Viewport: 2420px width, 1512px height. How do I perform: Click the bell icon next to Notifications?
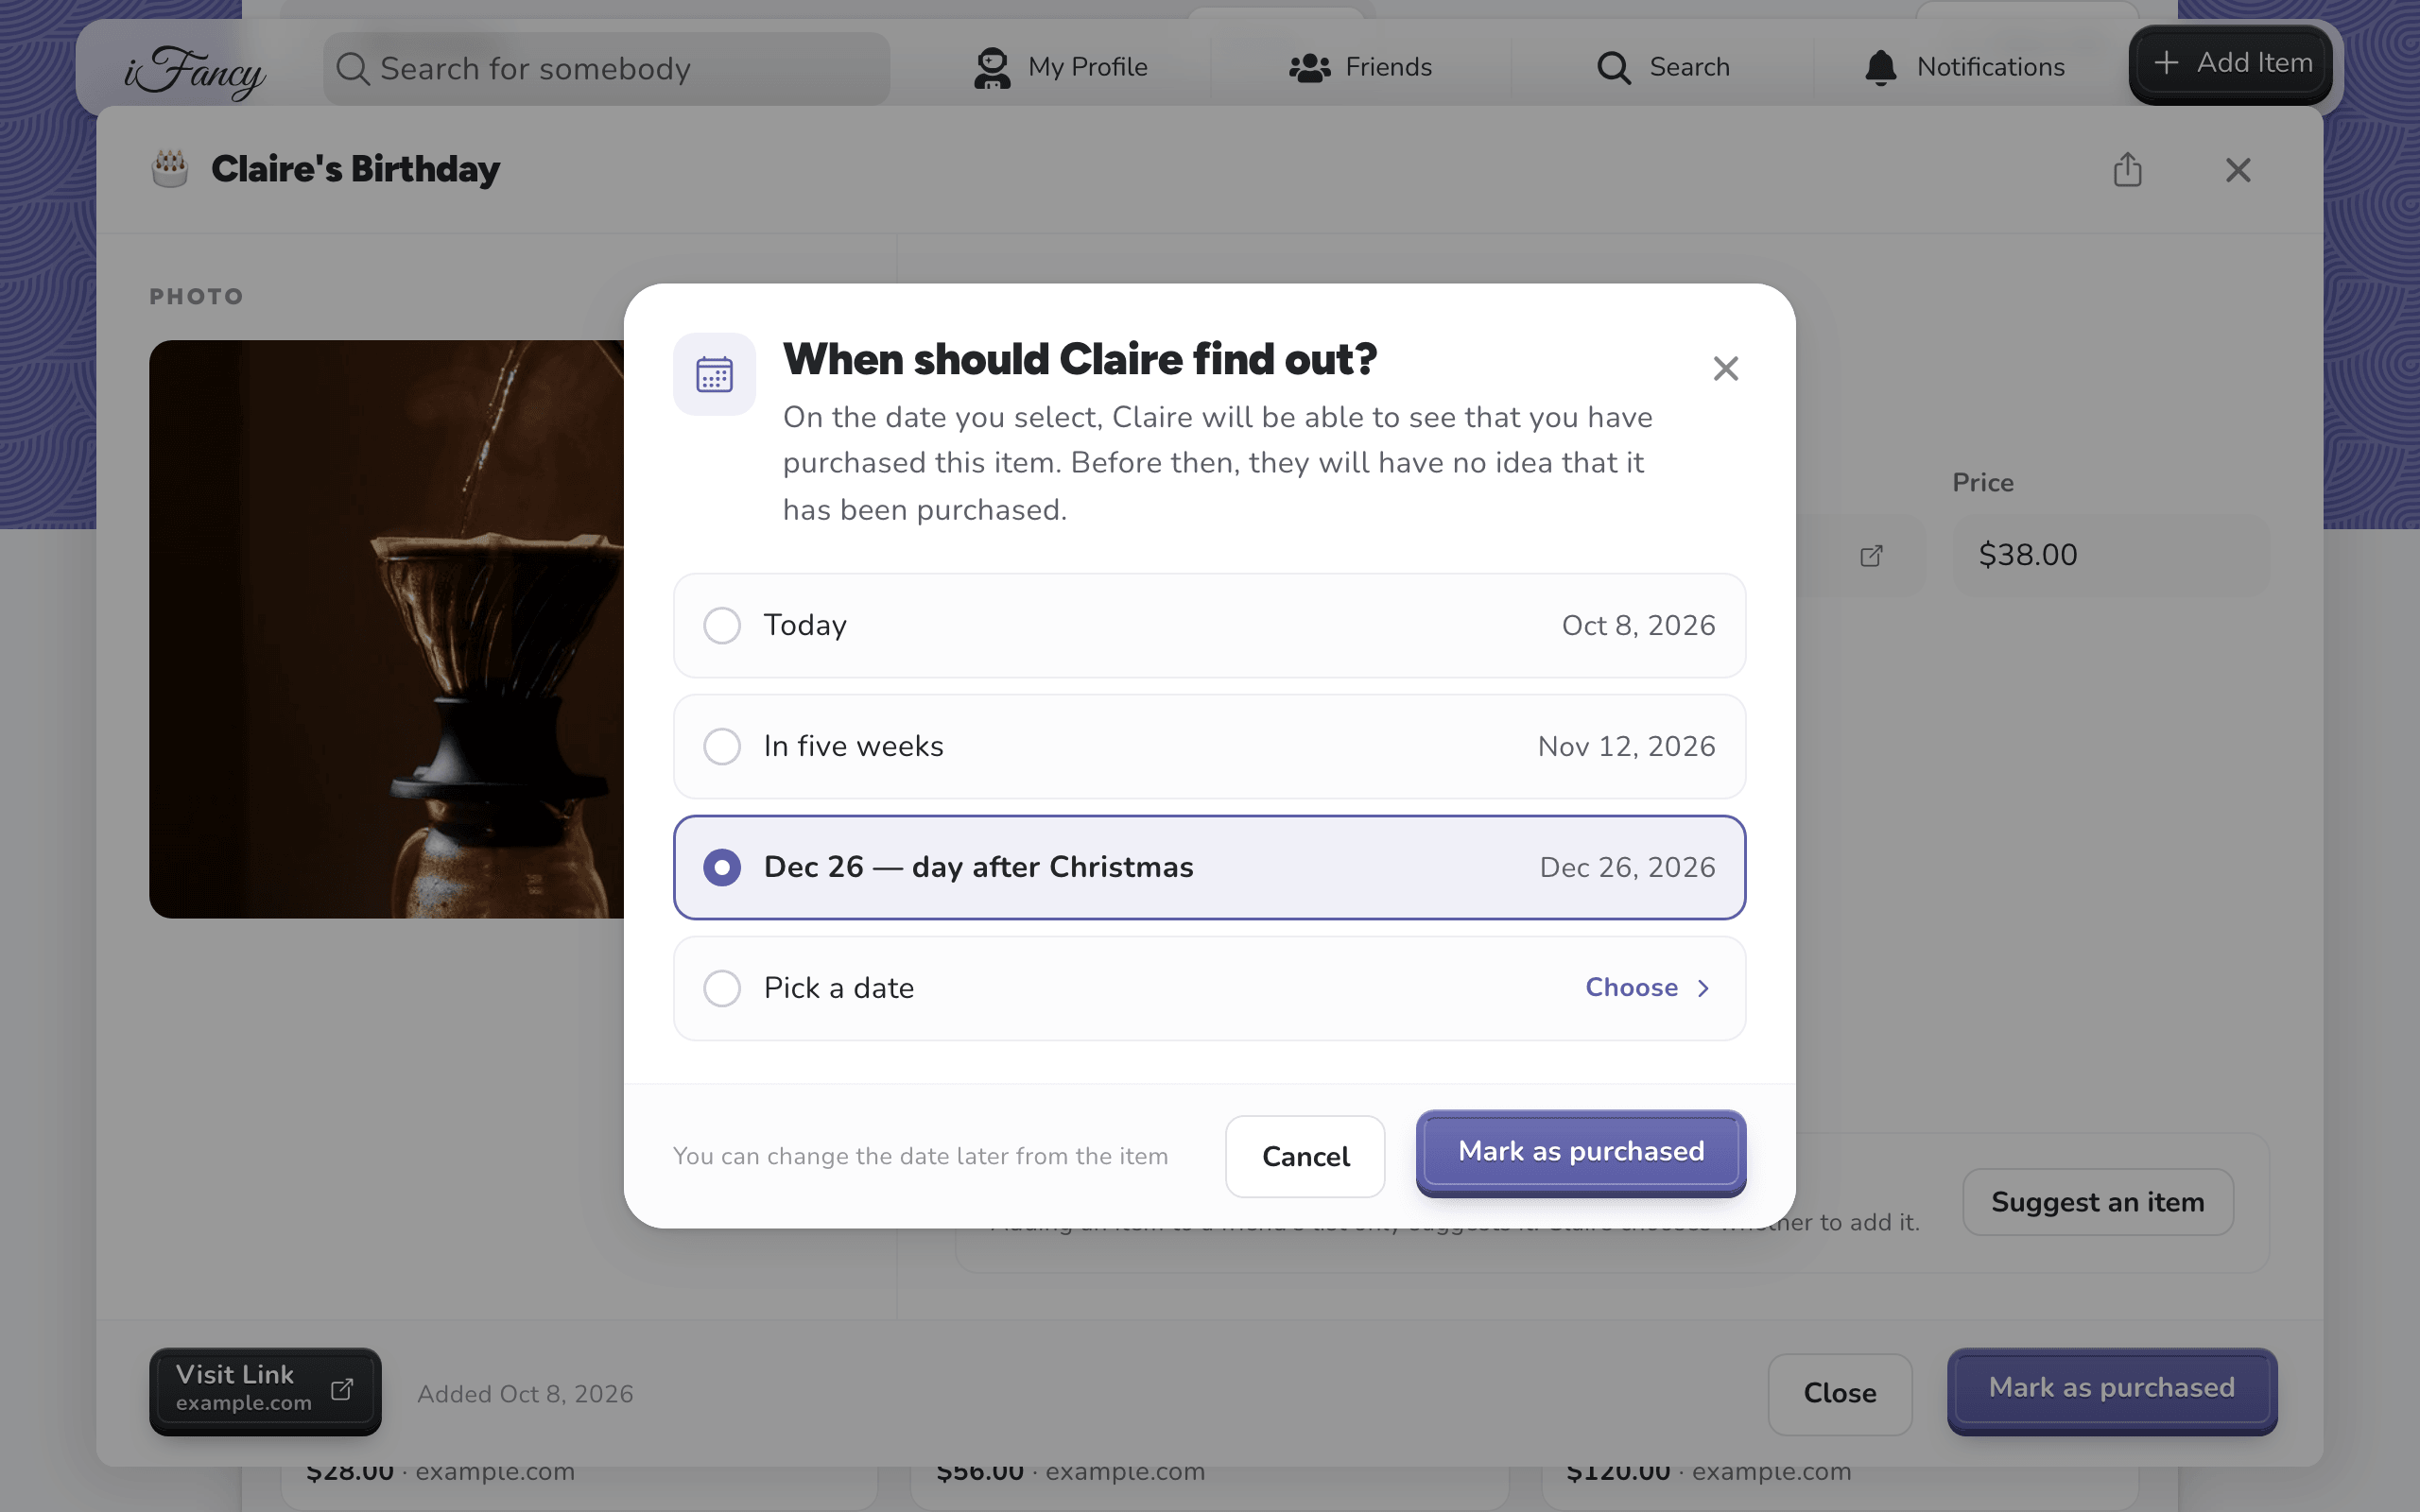[1880, 68]
